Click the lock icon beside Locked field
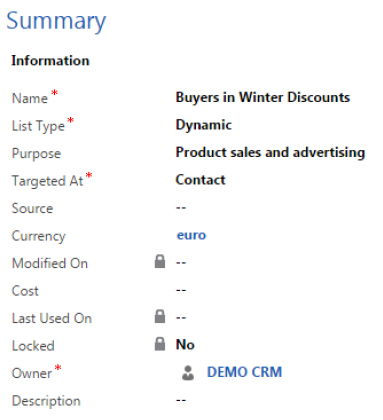383x420 pixels. (x=160, y=344)
